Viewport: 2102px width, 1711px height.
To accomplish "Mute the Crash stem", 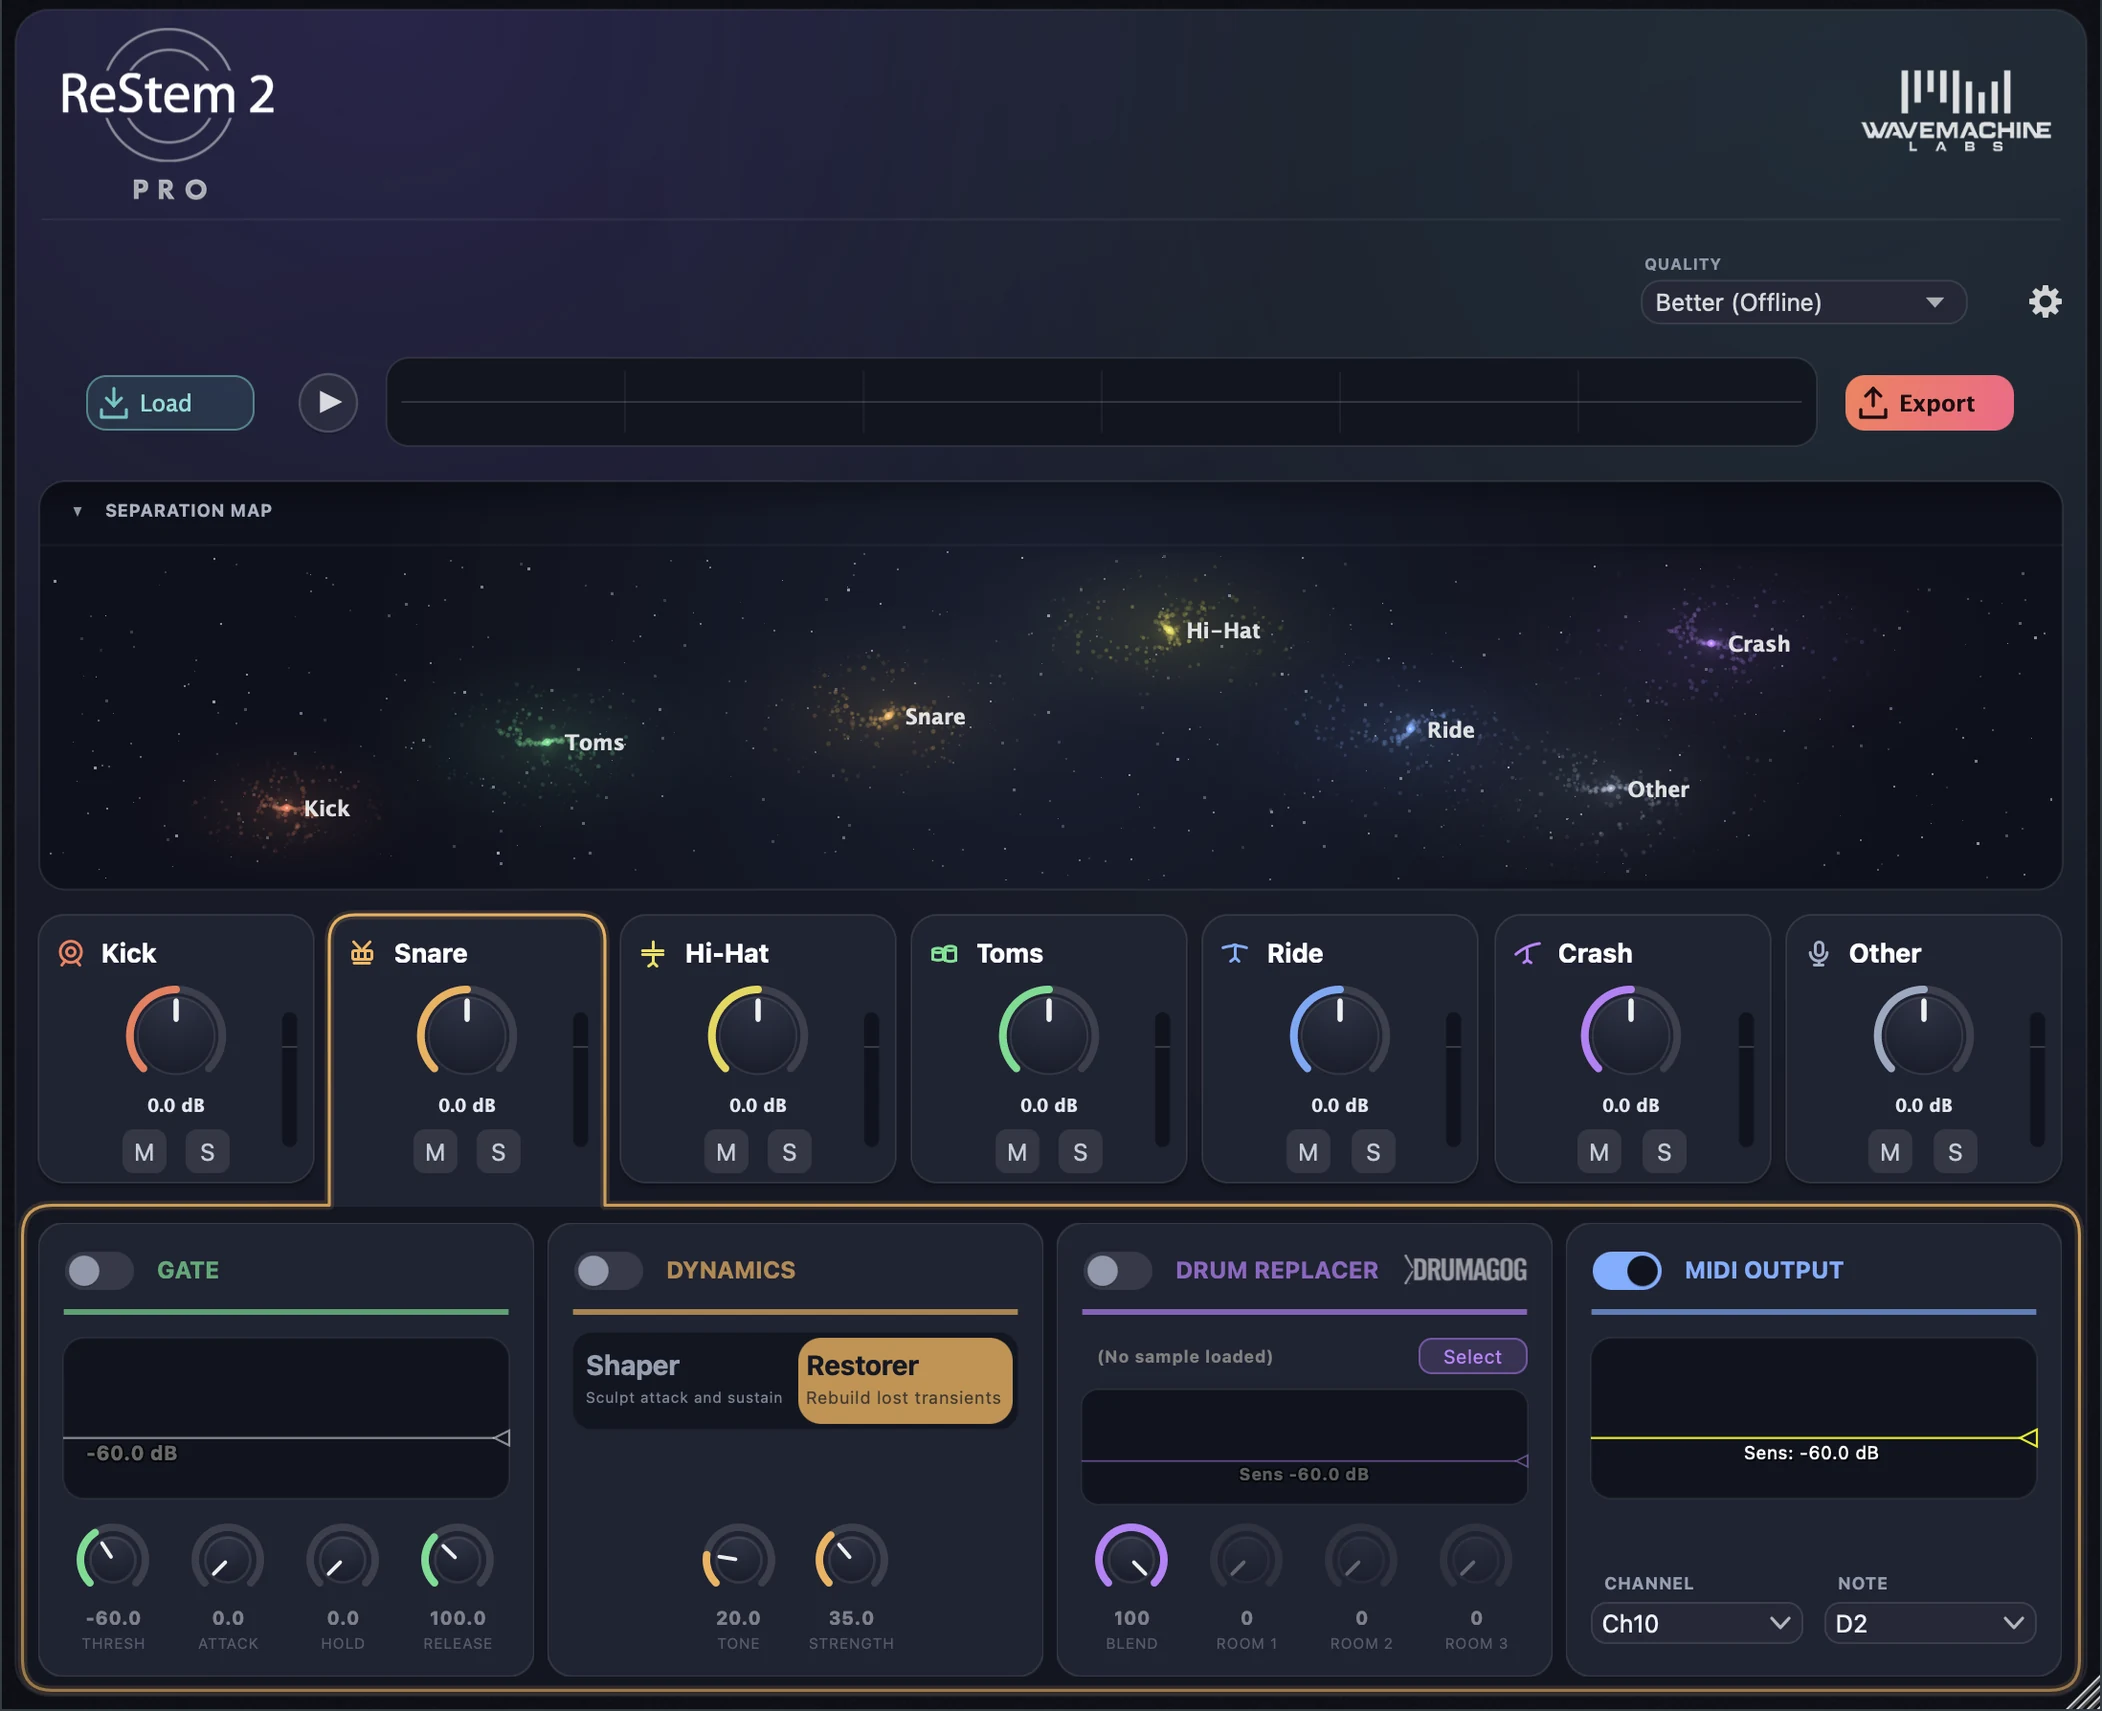I will click(x=1599, y=1152).
